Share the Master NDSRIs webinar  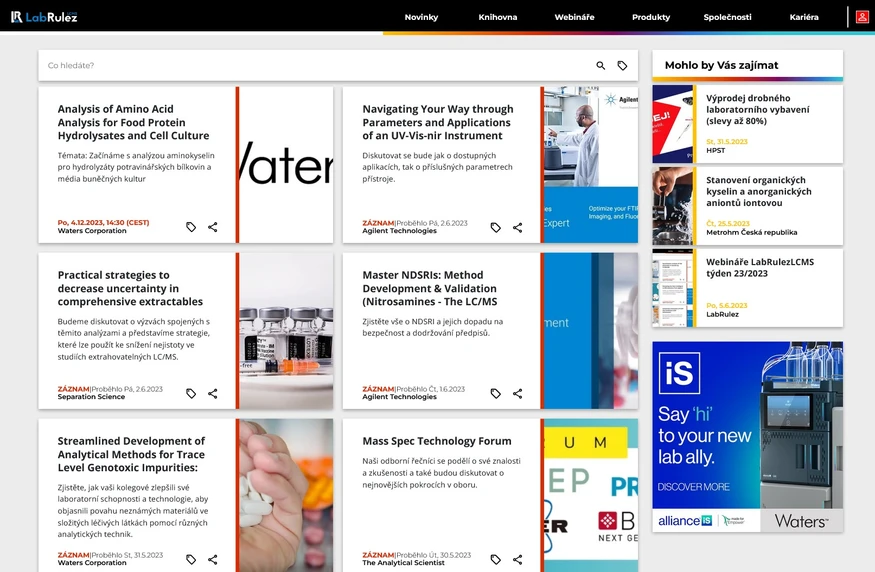coord(517,393)
